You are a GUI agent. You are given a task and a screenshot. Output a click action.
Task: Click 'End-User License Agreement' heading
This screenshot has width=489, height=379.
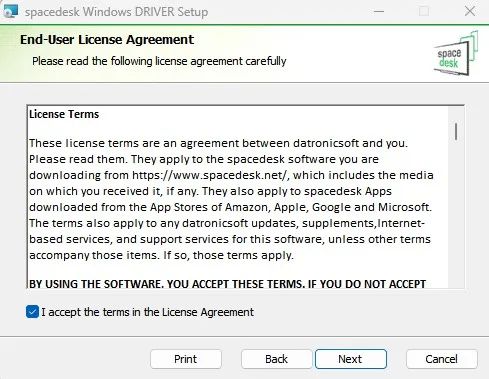[x=107, y=40]
